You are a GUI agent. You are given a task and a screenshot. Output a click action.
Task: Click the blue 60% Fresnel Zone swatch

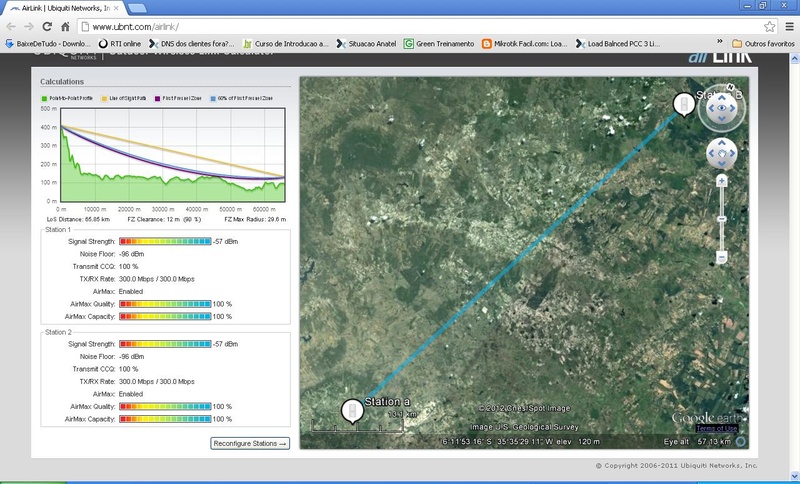[213, 98]
